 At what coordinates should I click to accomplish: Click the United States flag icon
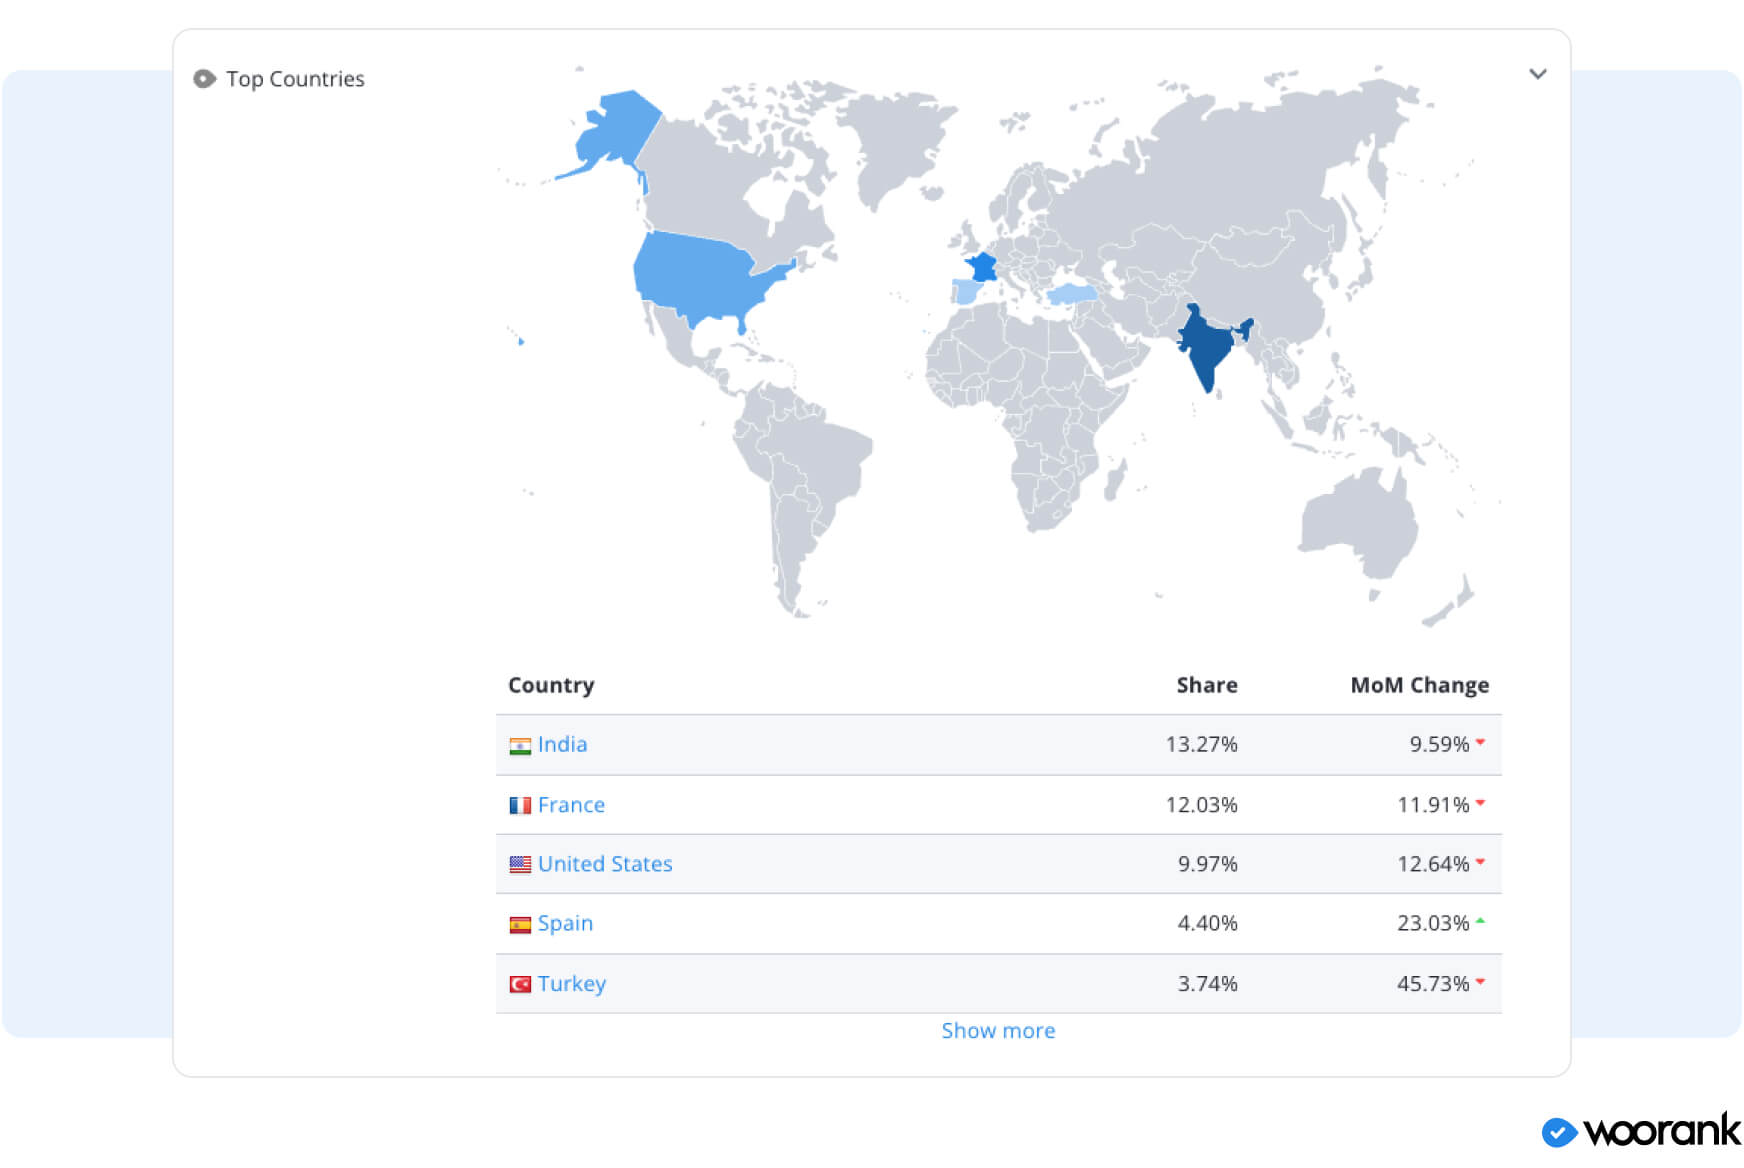tap(520, 865)
